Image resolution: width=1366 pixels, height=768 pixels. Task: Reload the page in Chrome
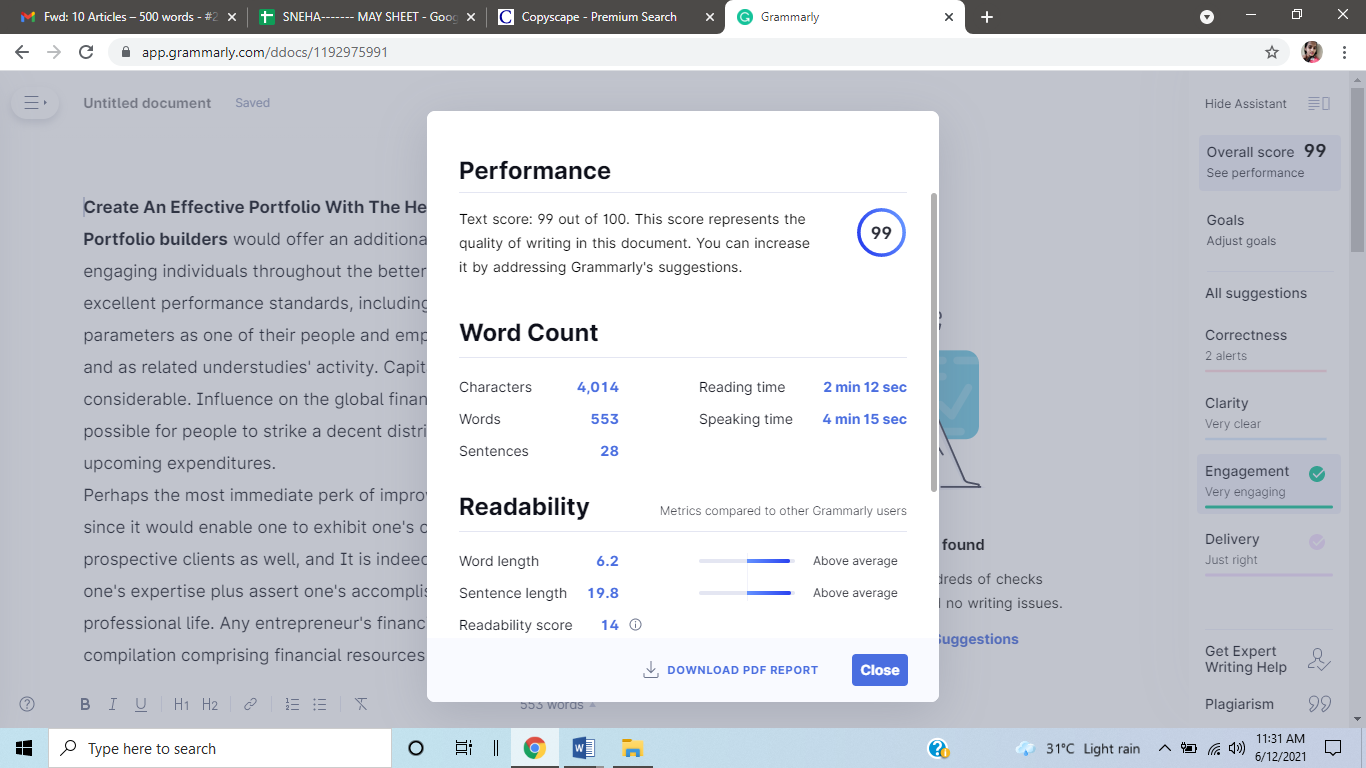[86, 52]
